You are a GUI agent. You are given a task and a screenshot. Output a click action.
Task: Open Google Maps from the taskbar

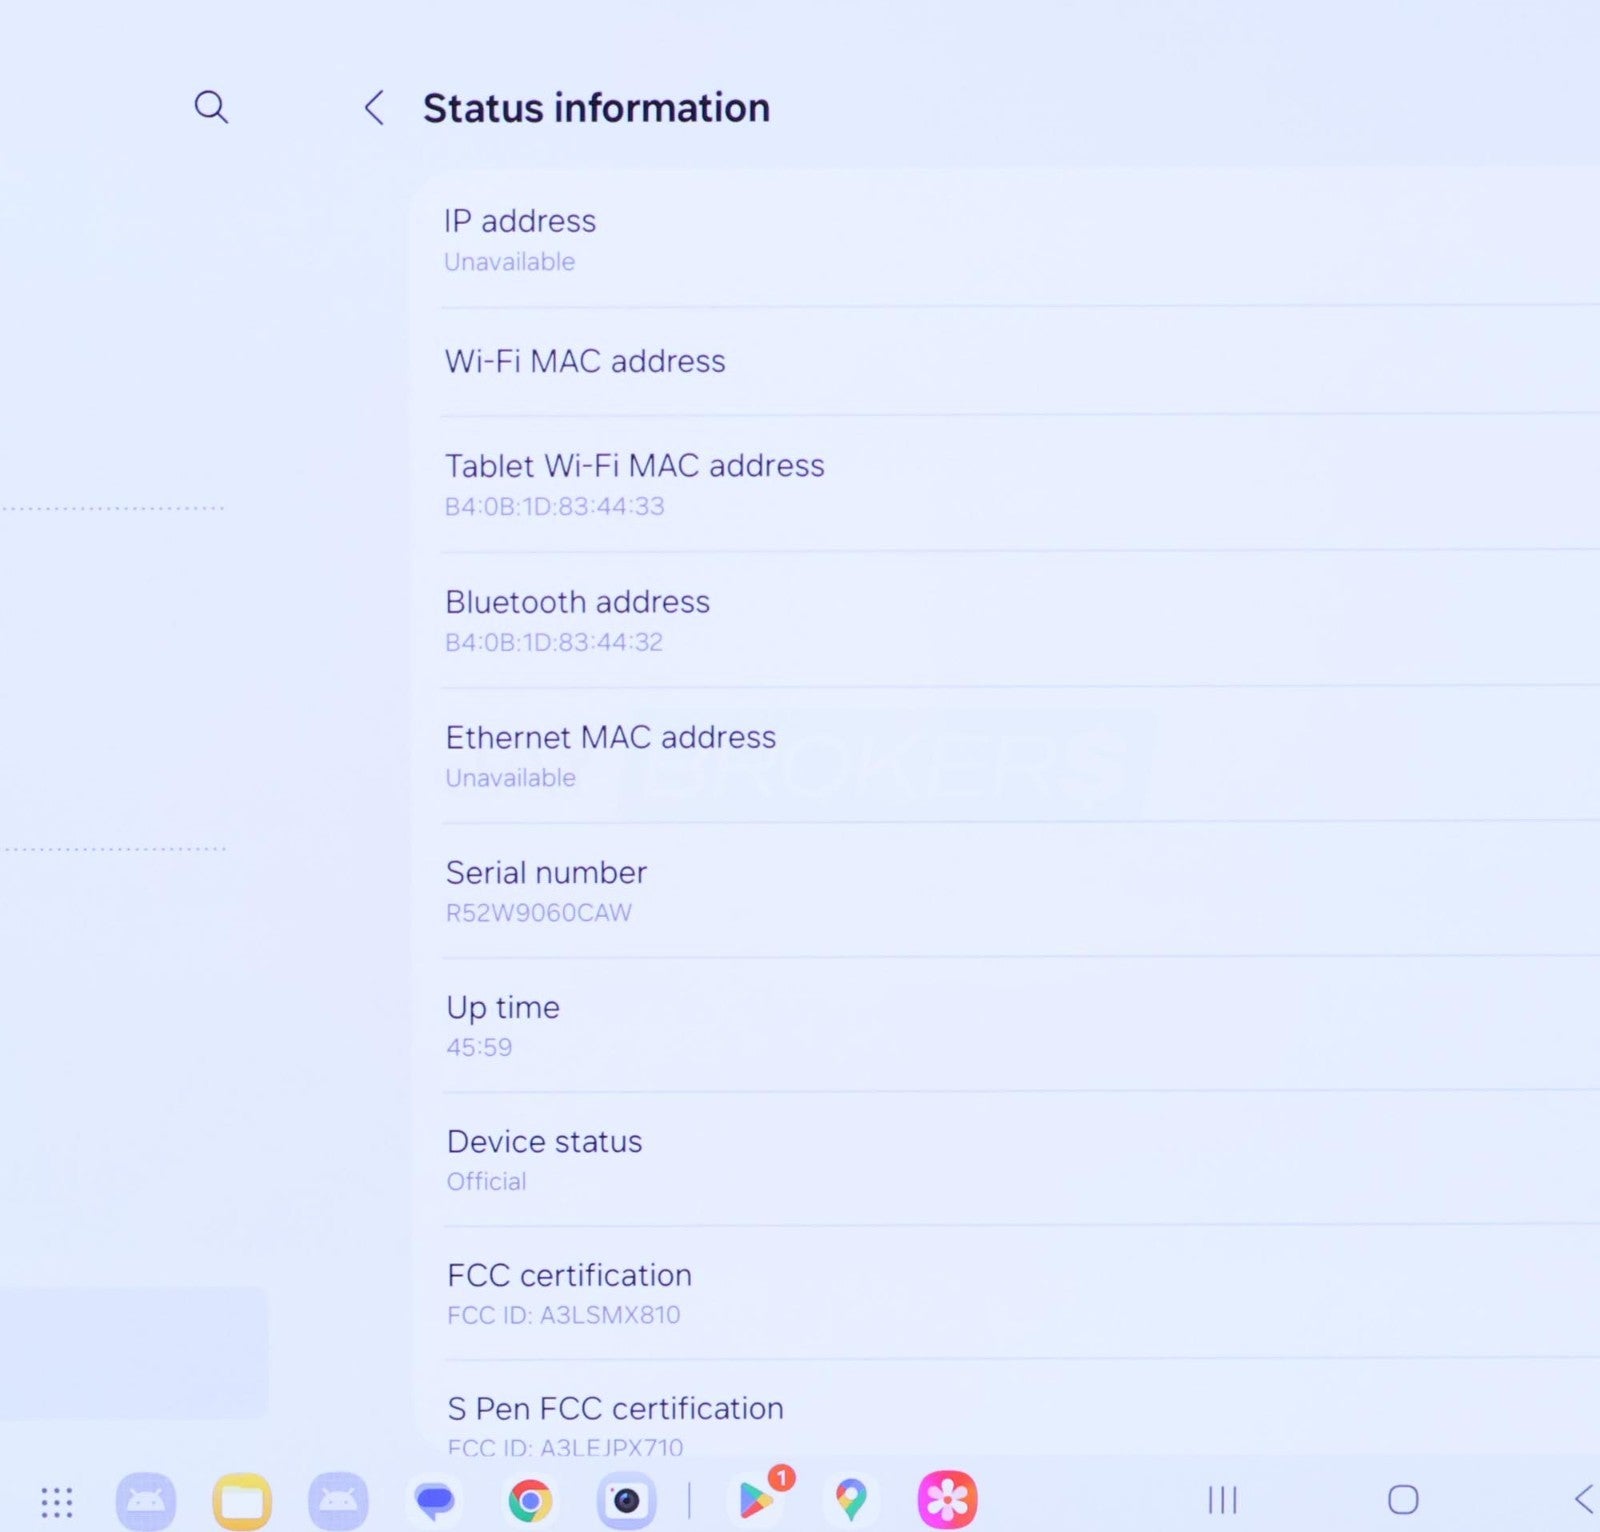point(850,1500)
